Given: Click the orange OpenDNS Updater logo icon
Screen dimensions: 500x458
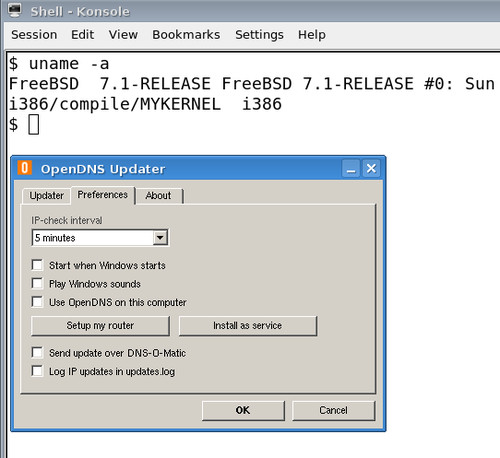Looking at the screenshot, I should click(25, 168).
